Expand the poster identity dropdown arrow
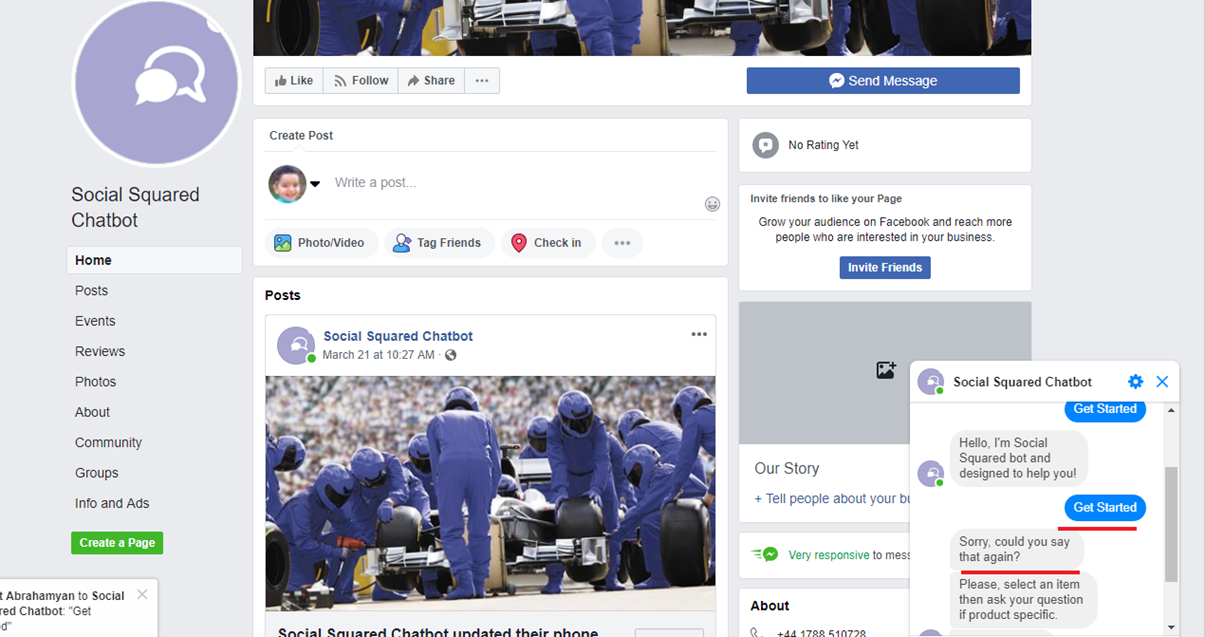Image resolution: width=1205 pixels, height=637 pixels. 315,184
